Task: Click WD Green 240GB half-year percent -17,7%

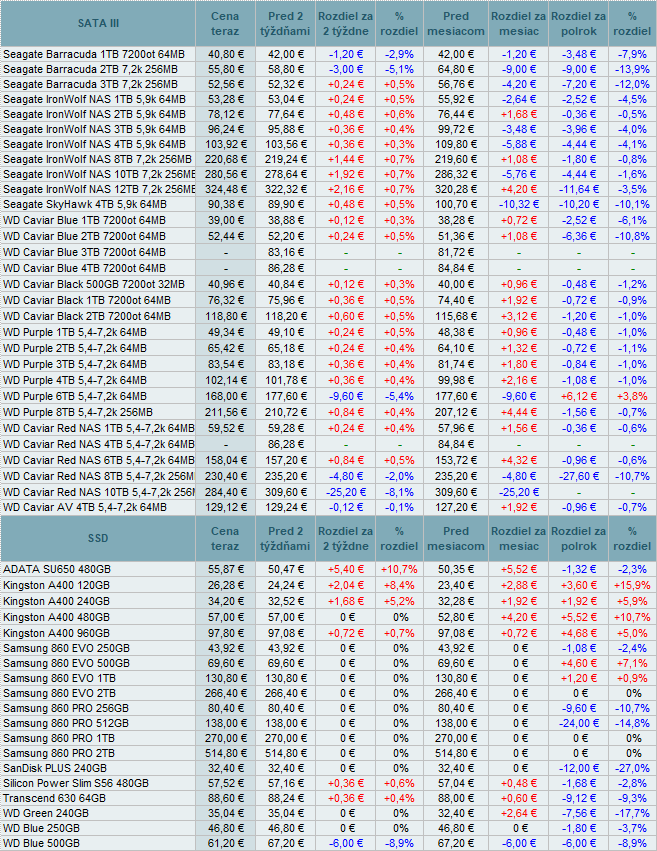Action: click(632, 814)
